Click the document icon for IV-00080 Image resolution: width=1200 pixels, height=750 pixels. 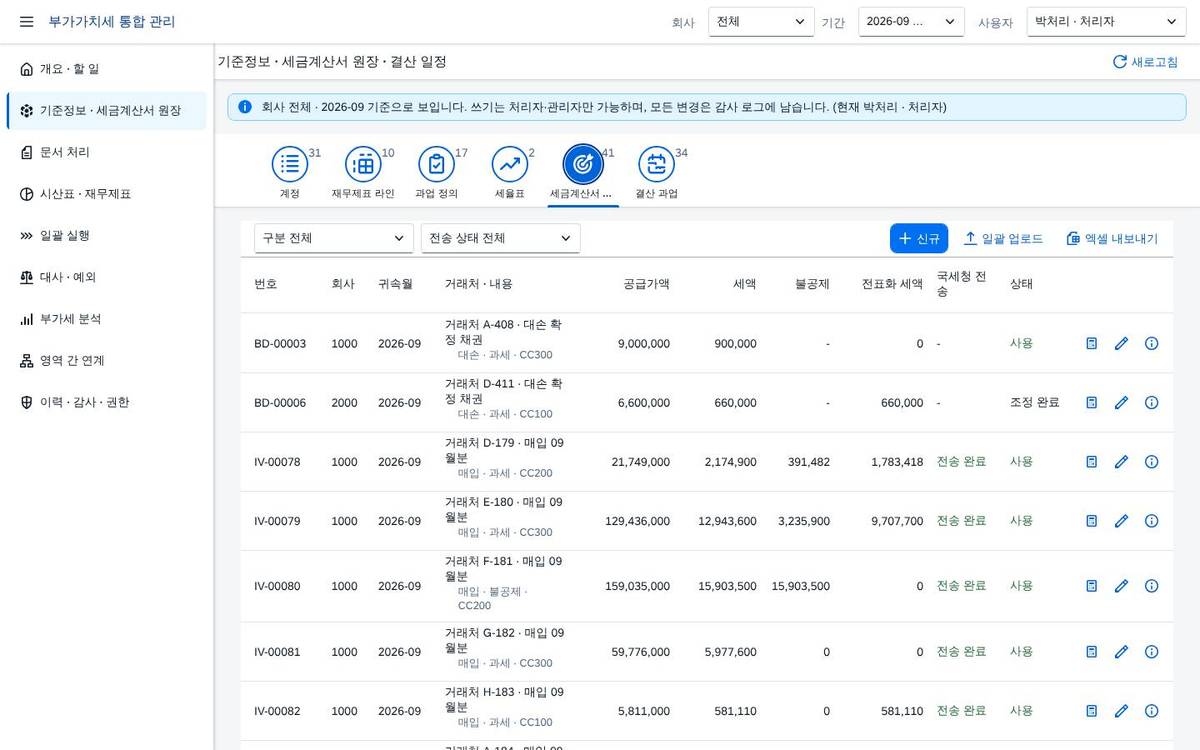pos(1092,586)
